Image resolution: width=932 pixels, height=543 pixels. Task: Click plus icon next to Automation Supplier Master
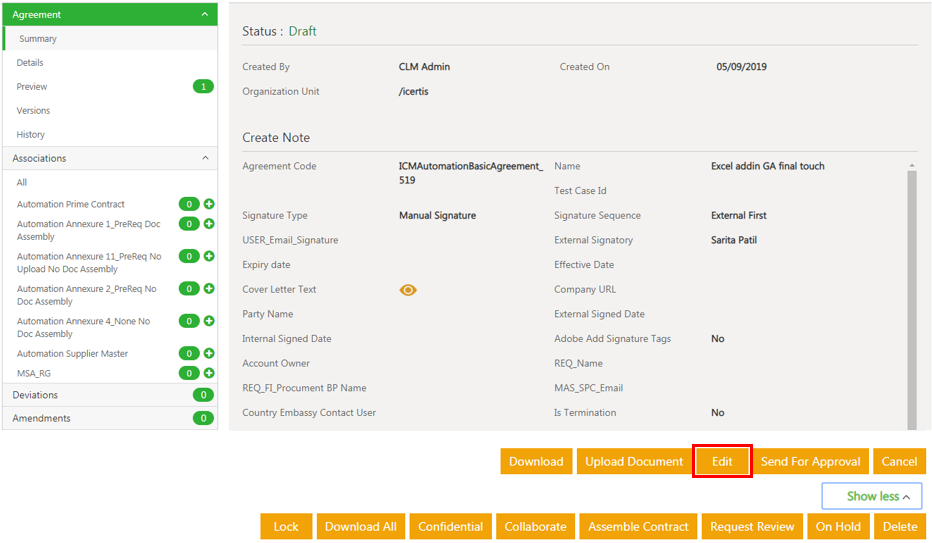point(209,353)
